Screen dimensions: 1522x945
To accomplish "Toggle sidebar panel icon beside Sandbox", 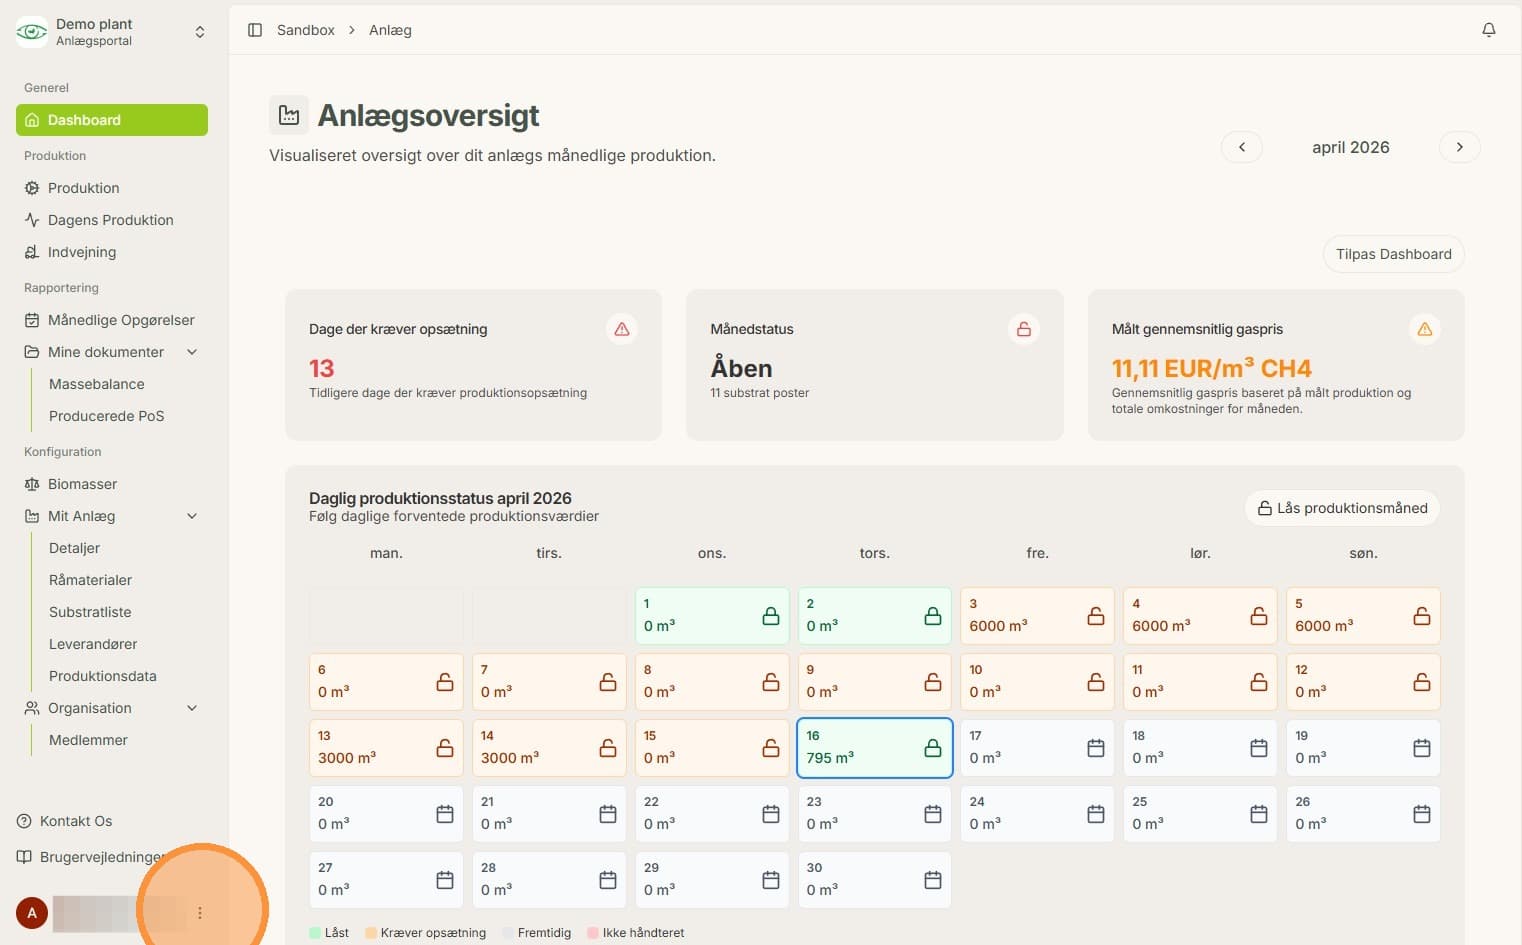I will point(255,30).
